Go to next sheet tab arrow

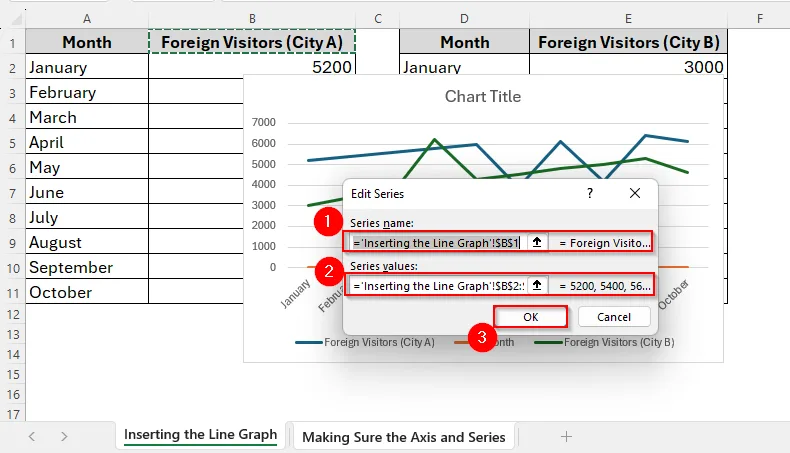click(x=64, y=436)
